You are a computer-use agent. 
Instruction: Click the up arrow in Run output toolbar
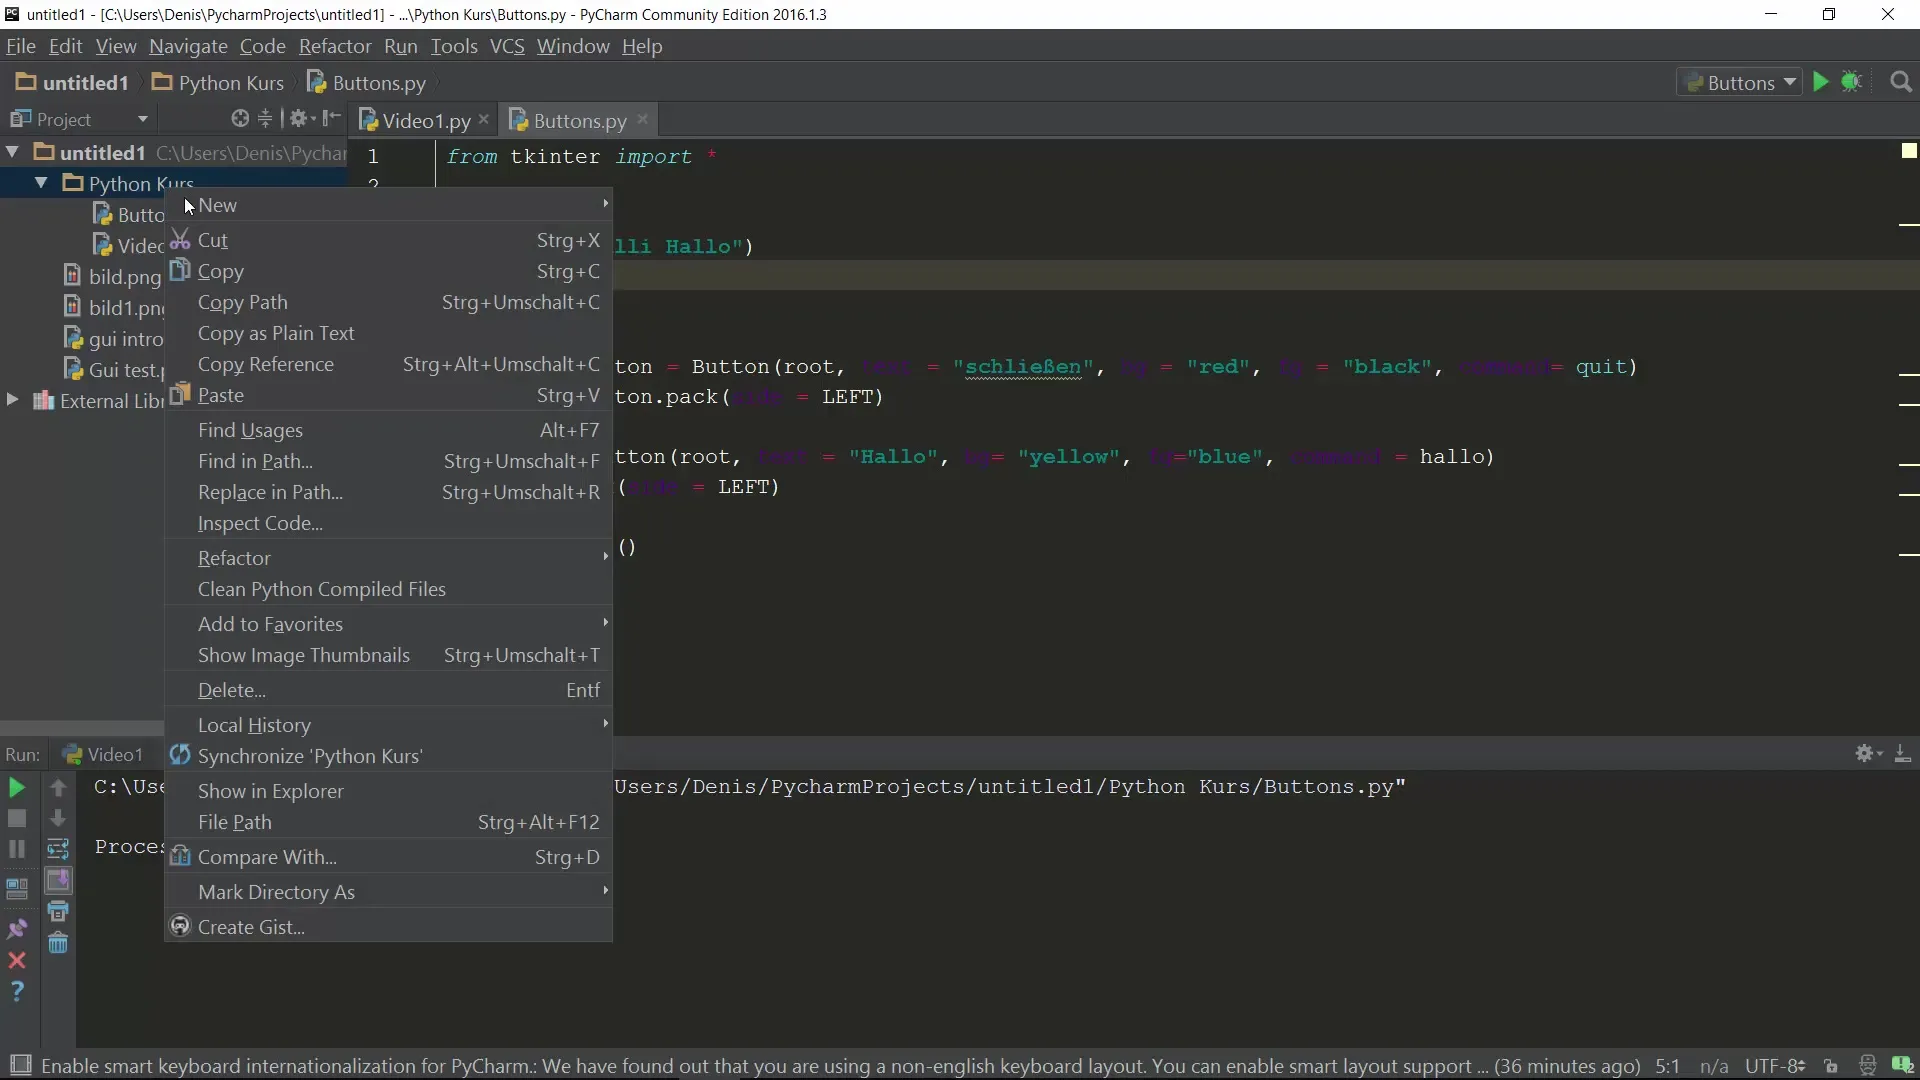coord(58,788)
